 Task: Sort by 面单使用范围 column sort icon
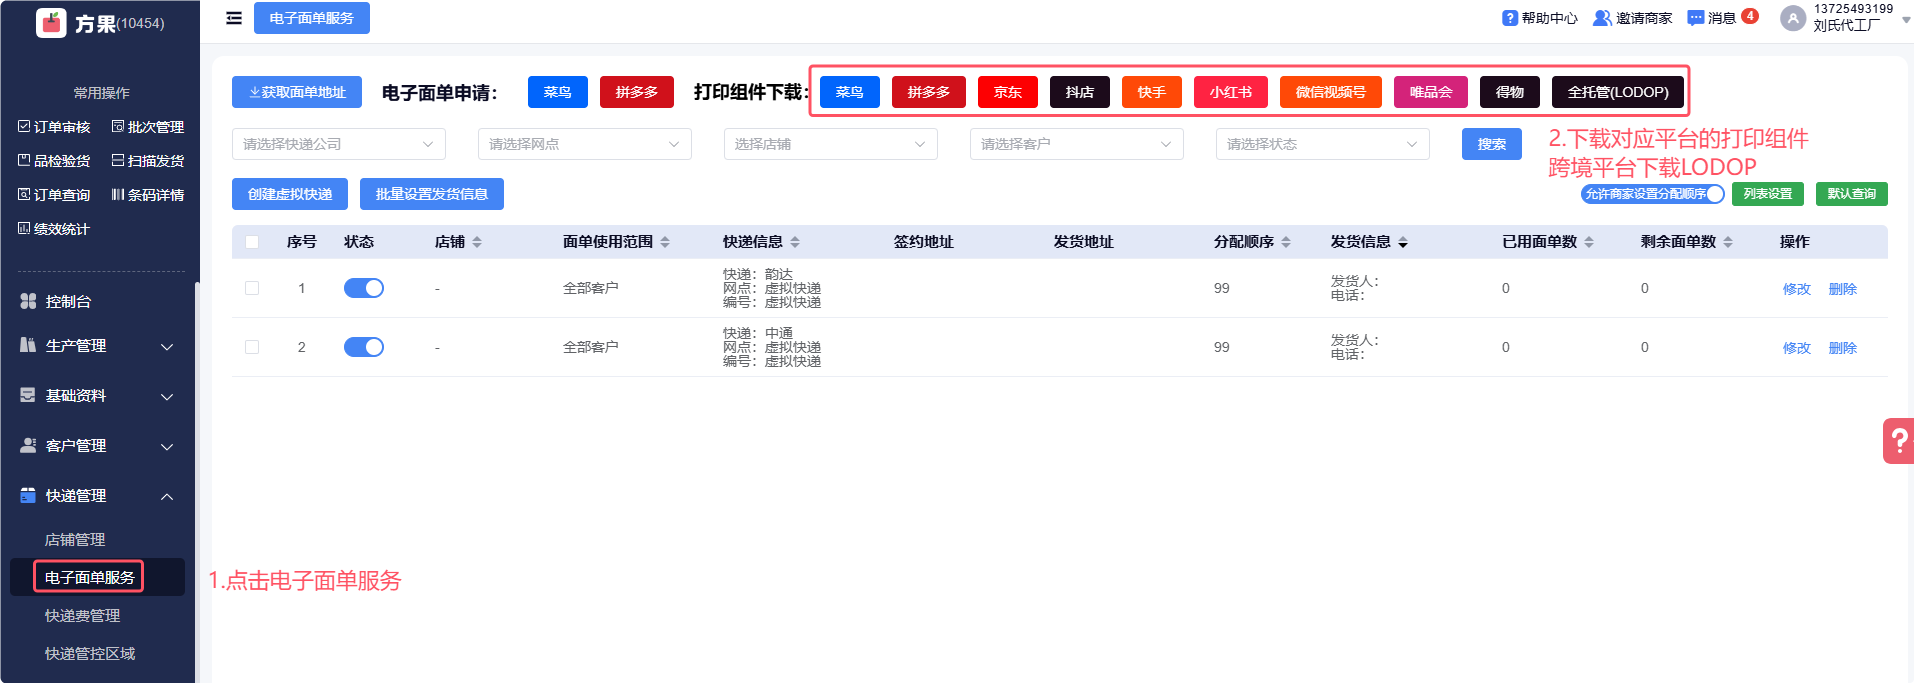coord(665,242)
